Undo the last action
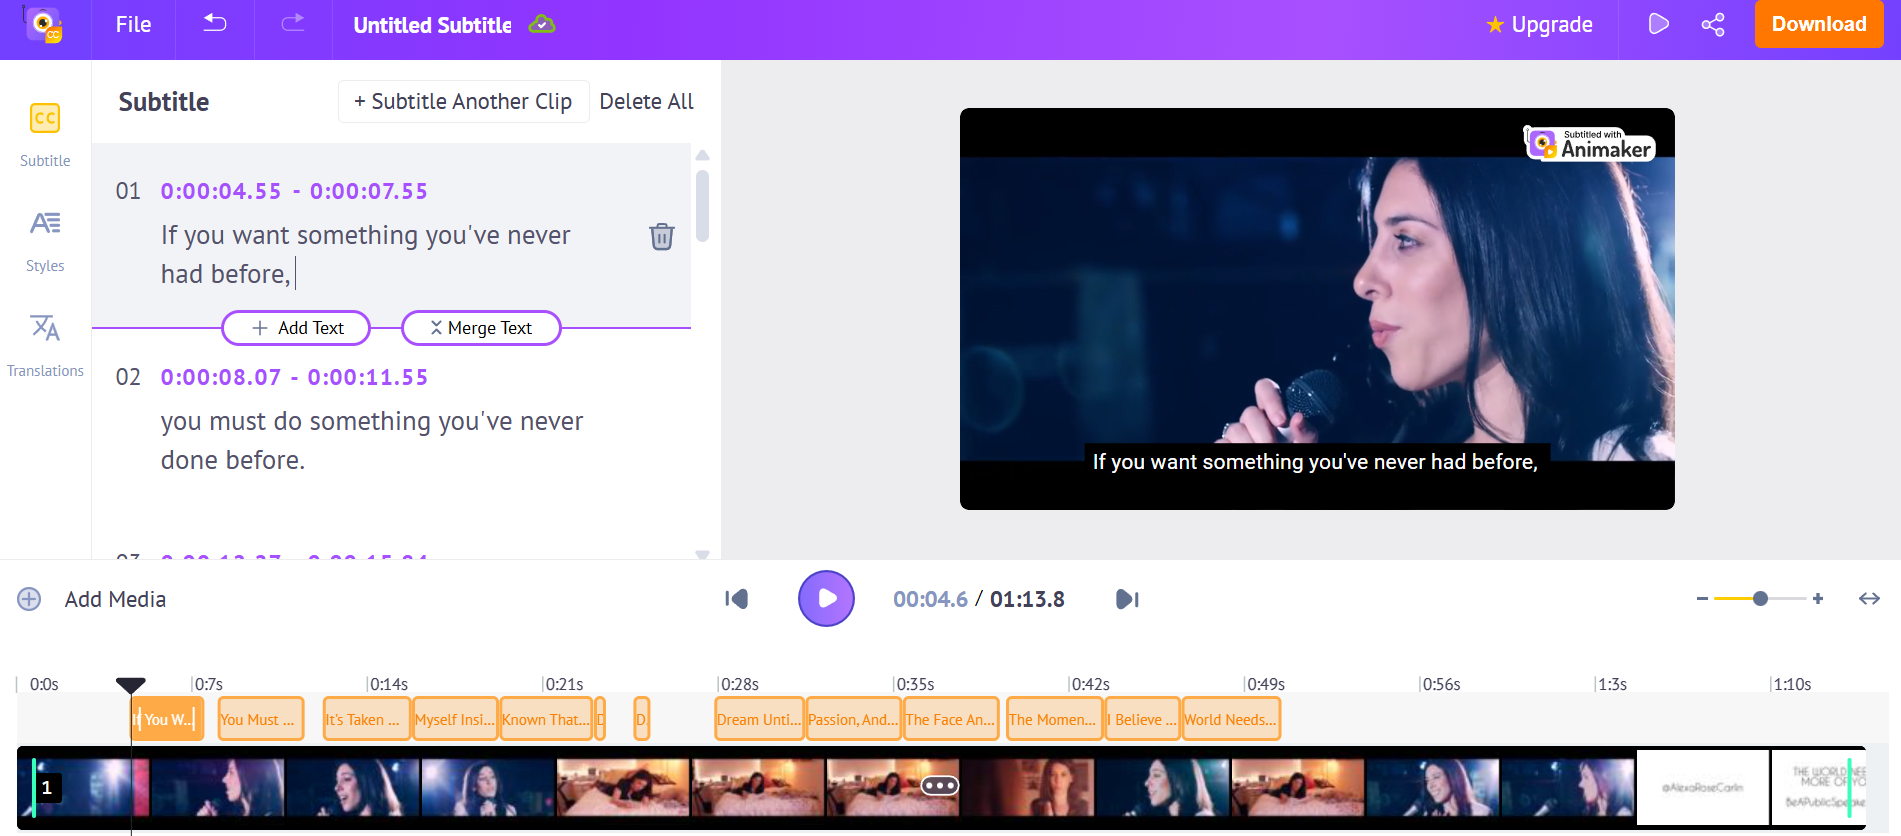 (215, 24)
